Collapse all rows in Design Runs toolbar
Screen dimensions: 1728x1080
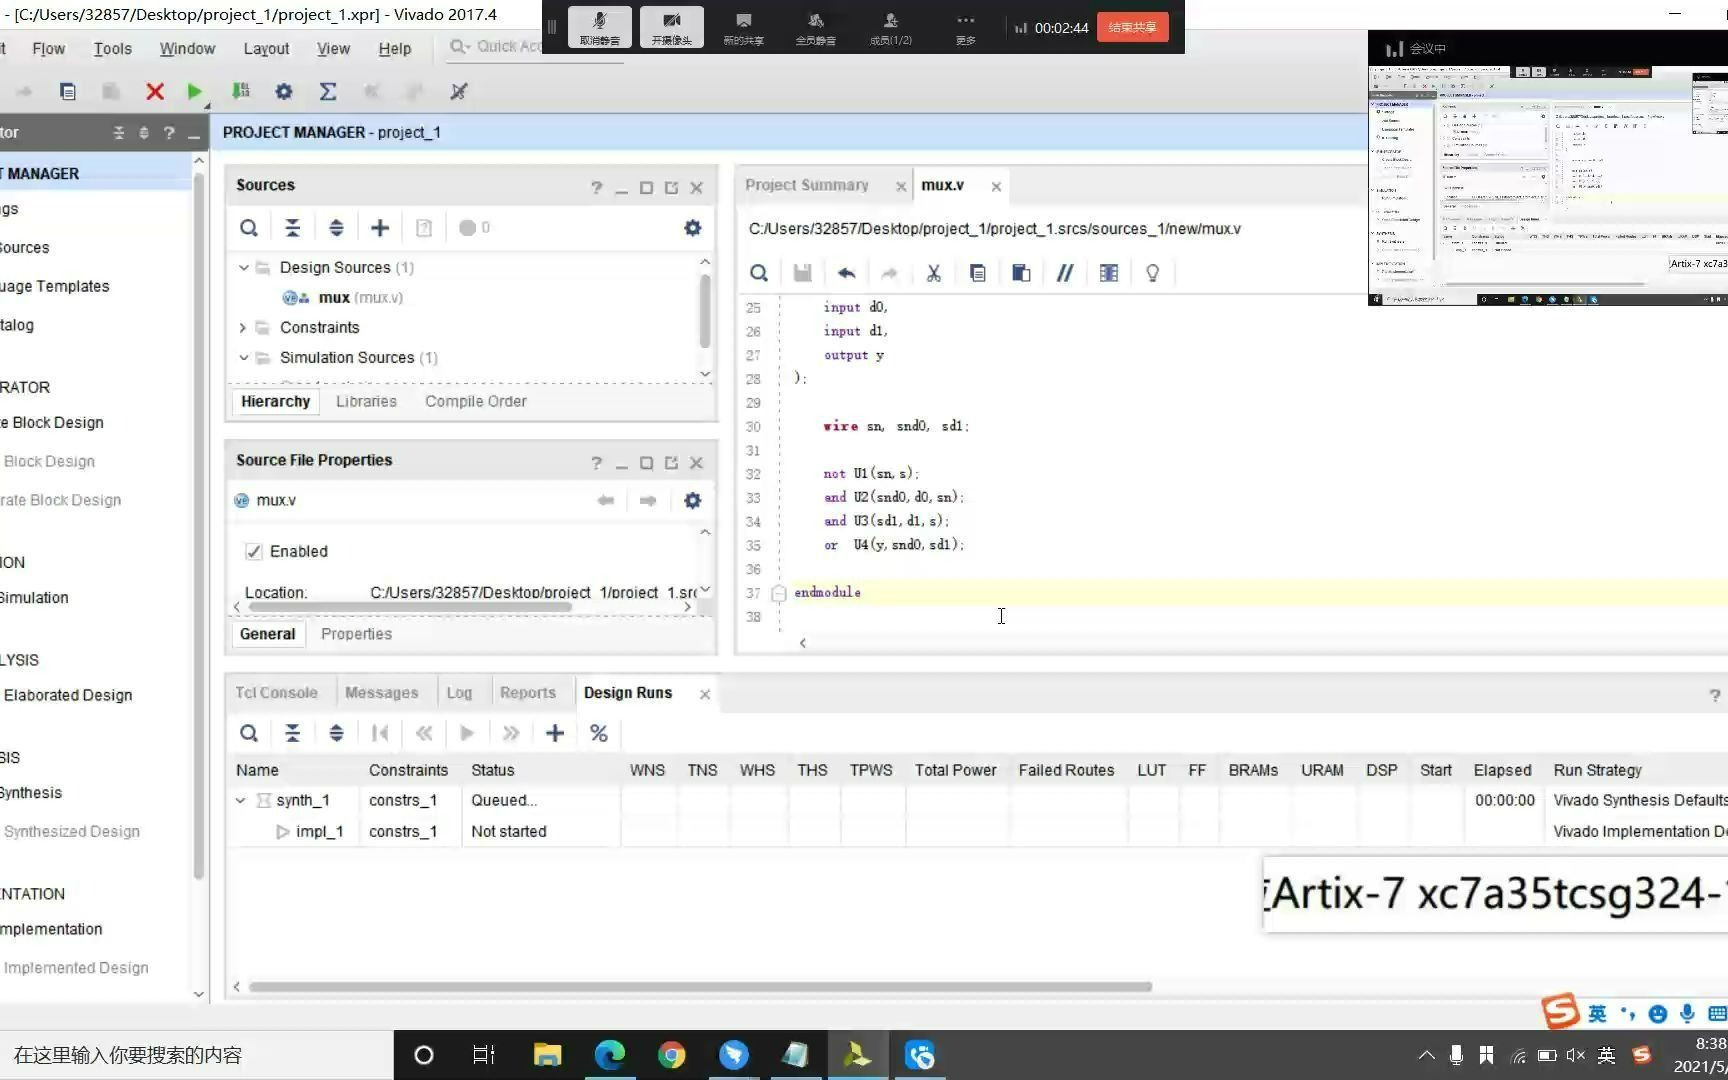pos(292,733)
